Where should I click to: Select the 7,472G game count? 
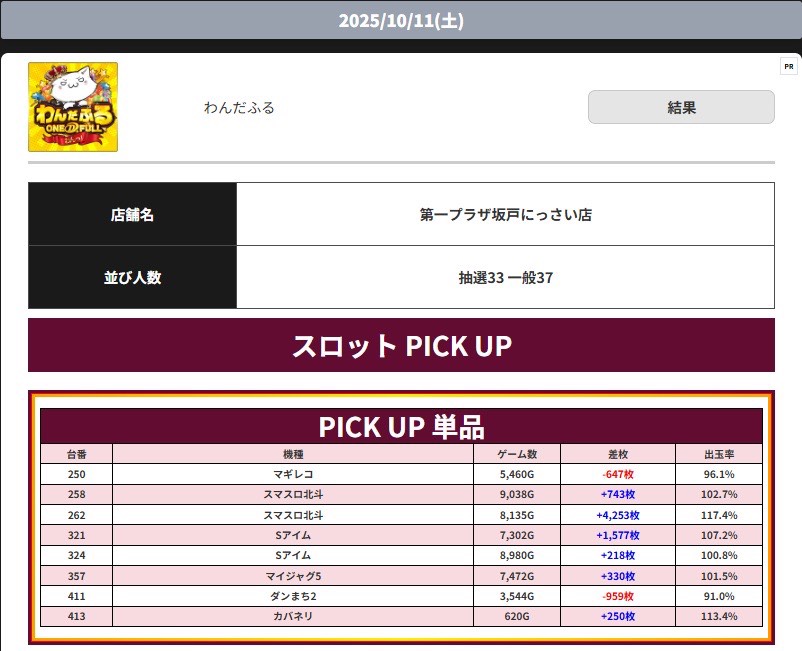tap(517, 576)
